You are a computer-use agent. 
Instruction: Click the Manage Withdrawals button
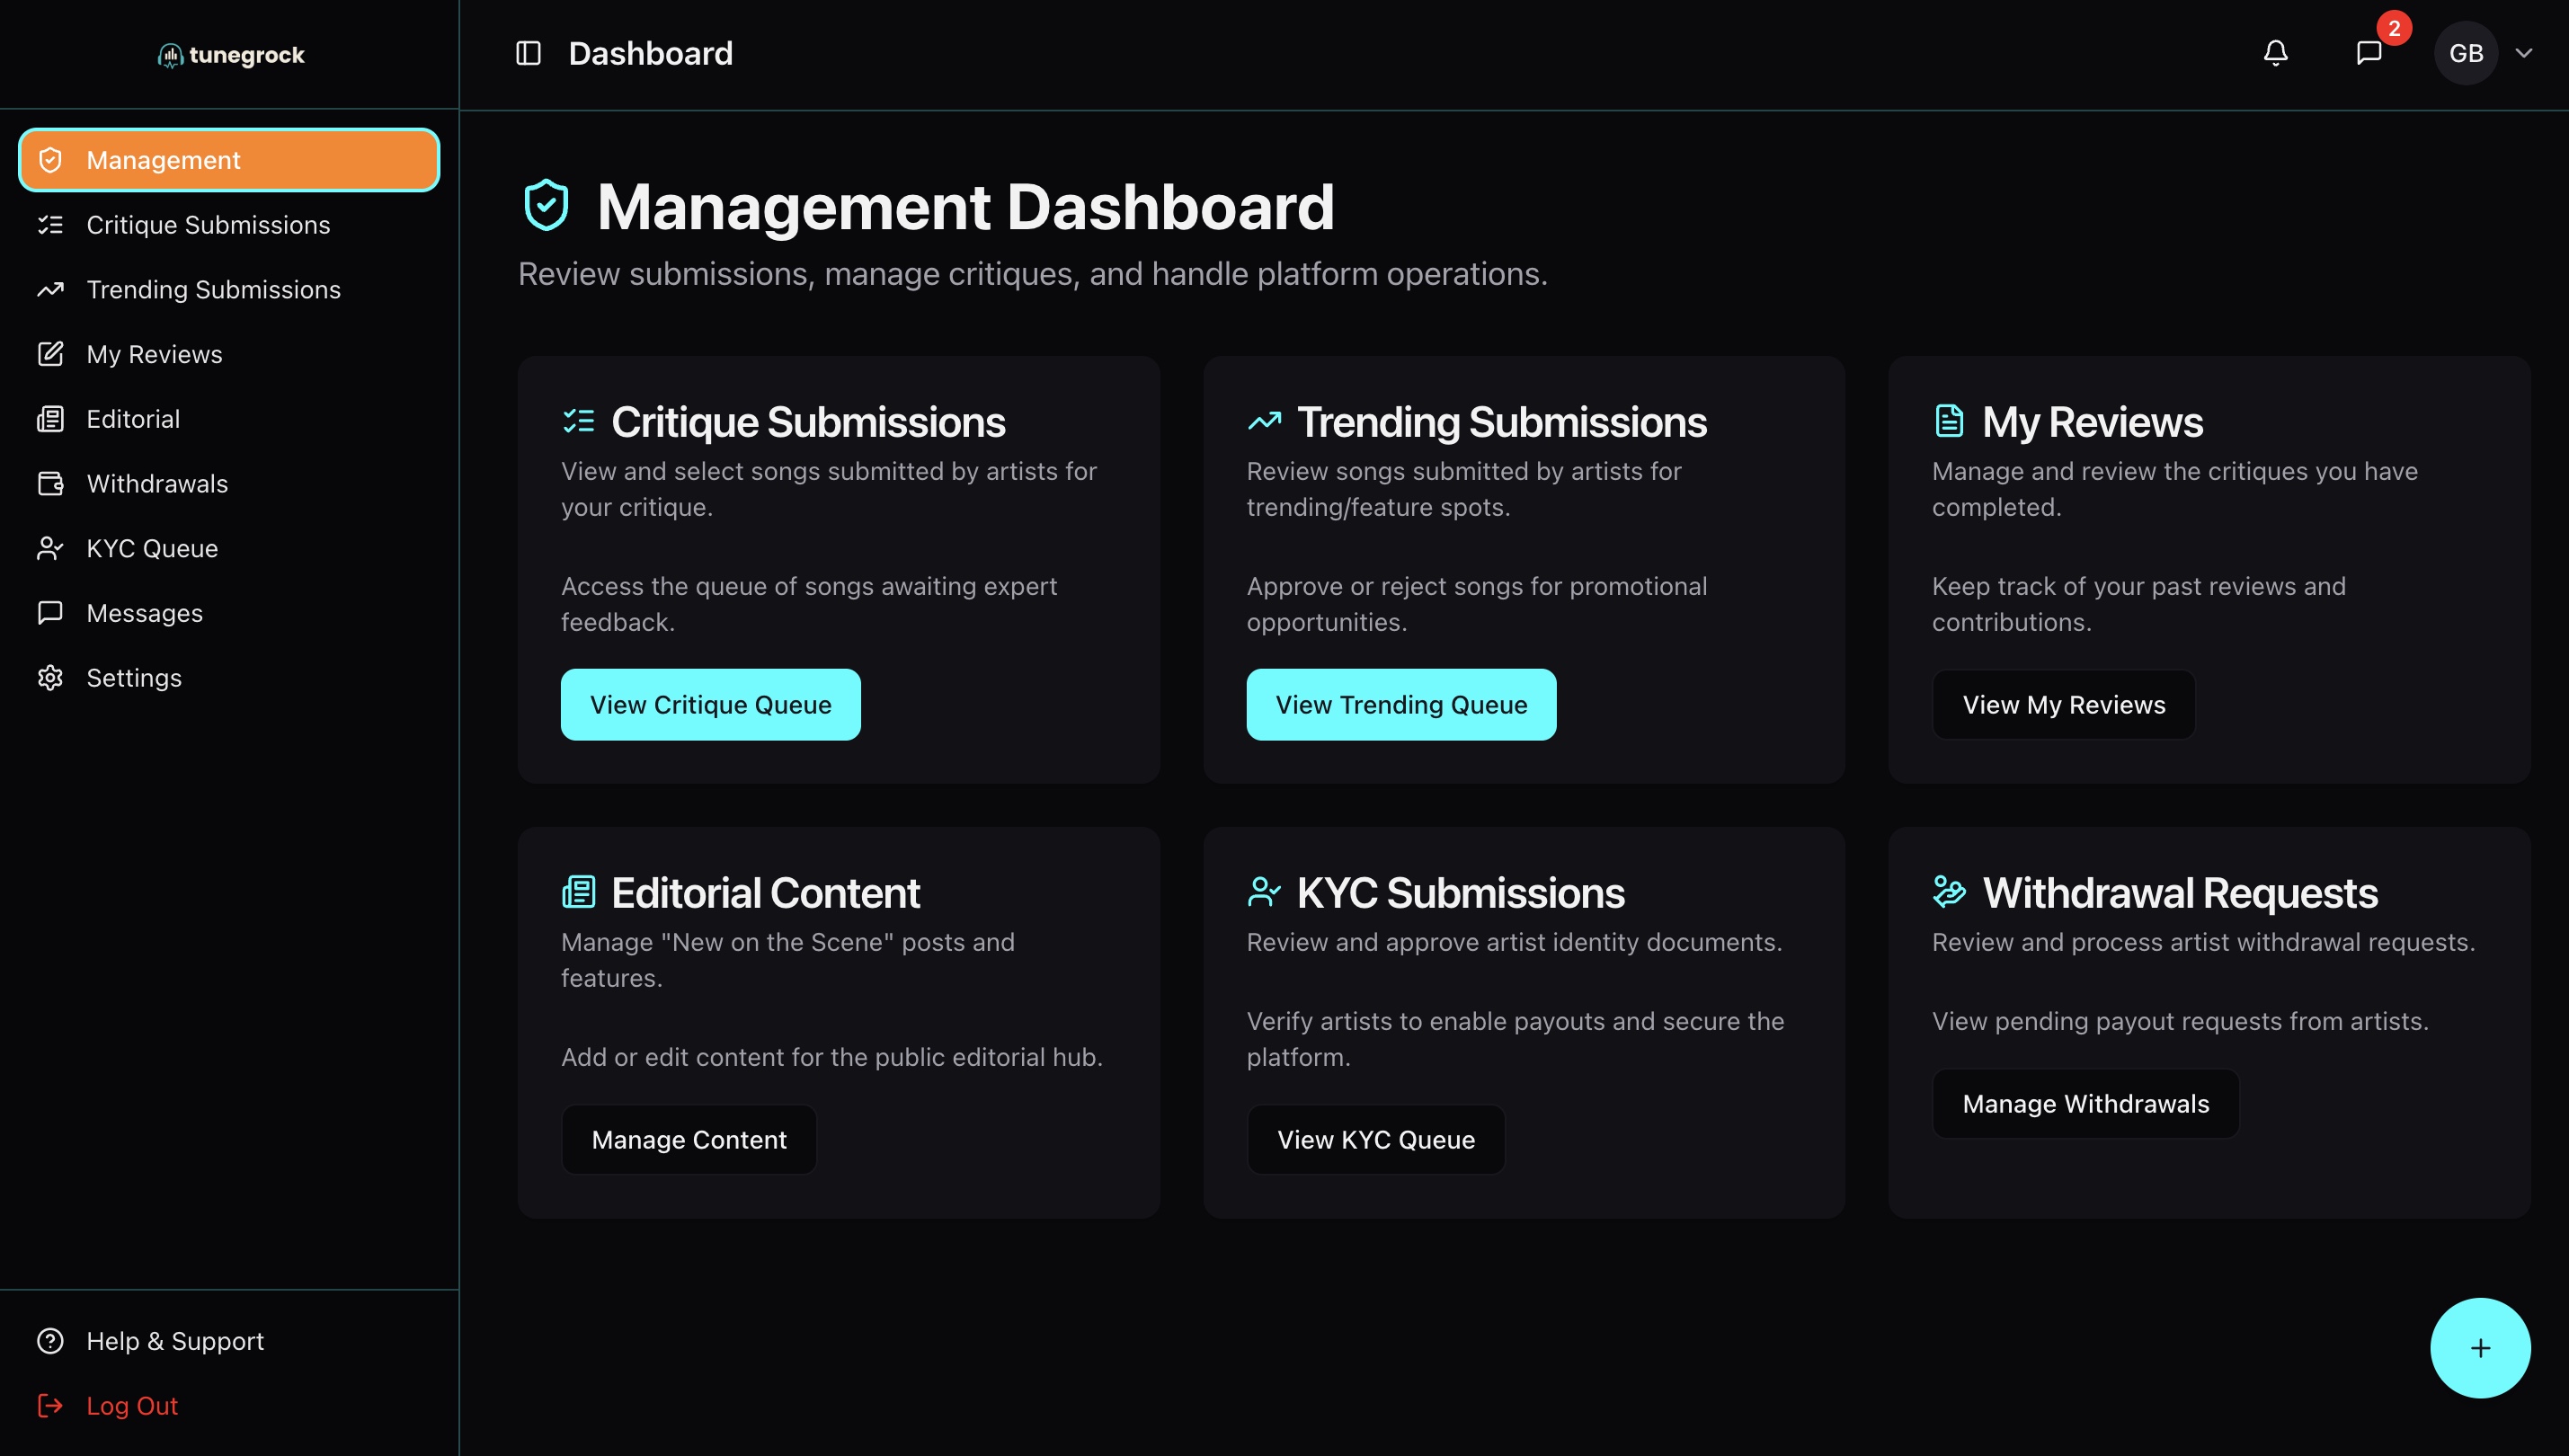coord(2086,1103)
